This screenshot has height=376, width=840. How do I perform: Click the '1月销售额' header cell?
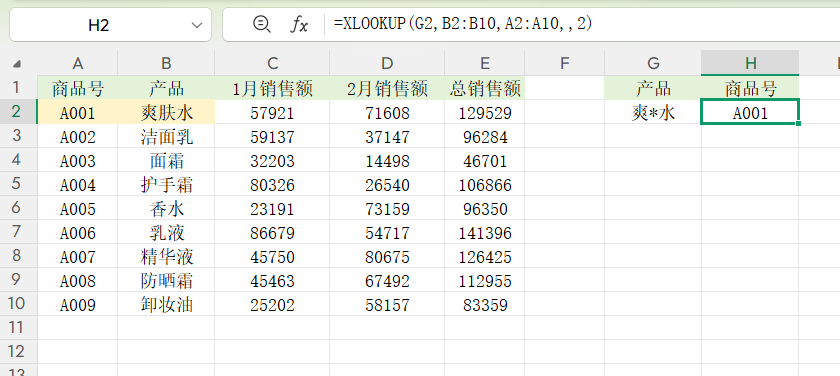pyautogui.click(x=272, y=88)
